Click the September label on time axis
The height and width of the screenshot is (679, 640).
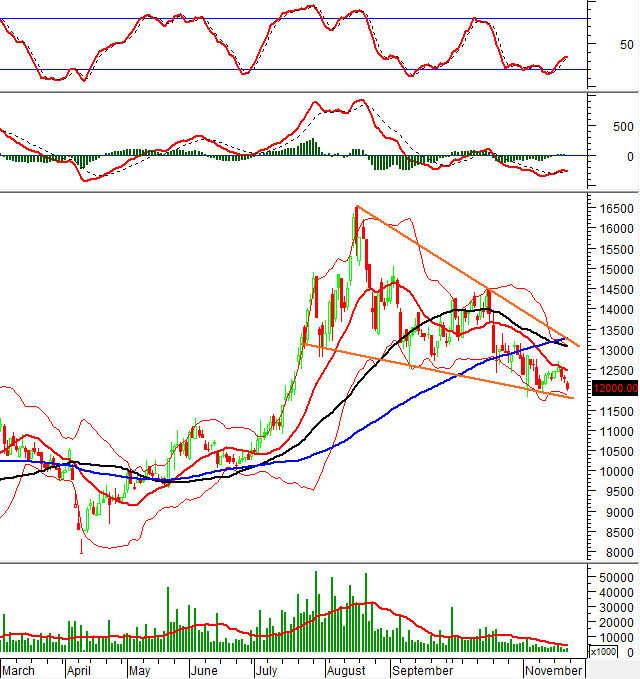point(425,668)
